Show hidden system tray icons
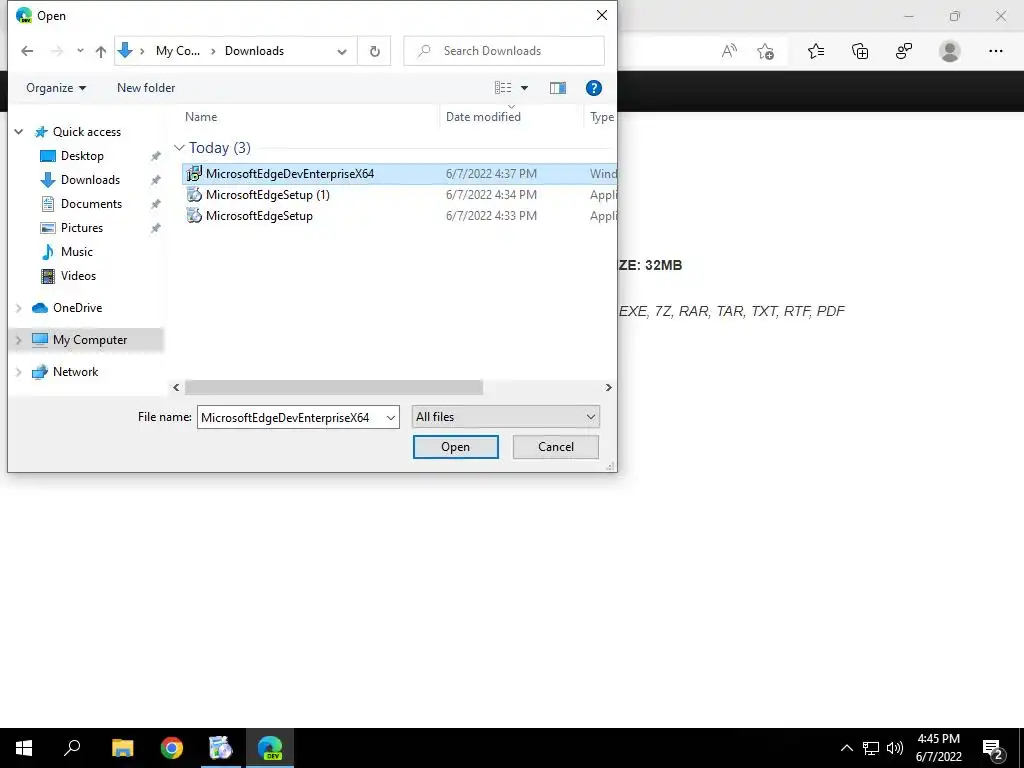 846,748
